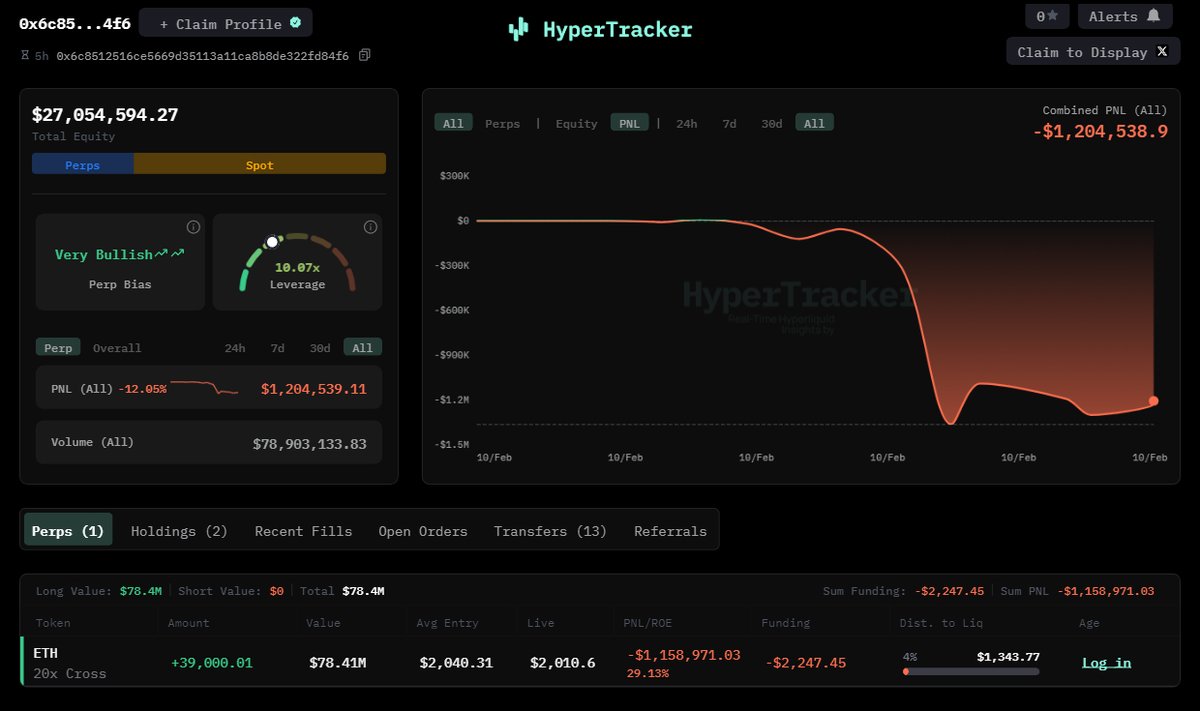
Task: Switch chart to Equity mode
Action: coord(576,123)
